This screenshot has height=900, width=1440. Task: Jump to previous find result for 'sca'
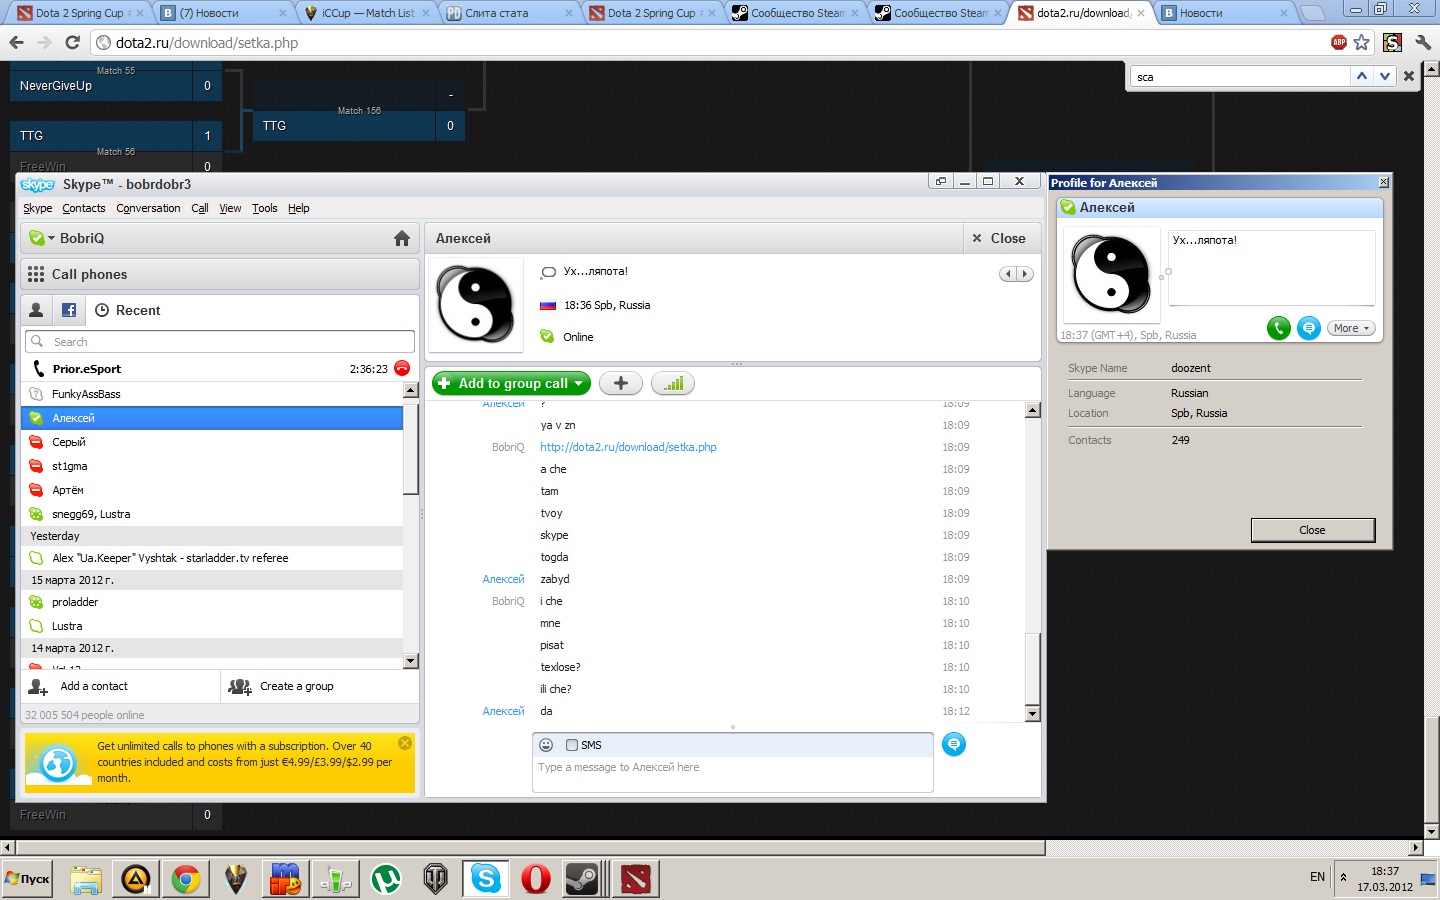[x=1361, y=76]
